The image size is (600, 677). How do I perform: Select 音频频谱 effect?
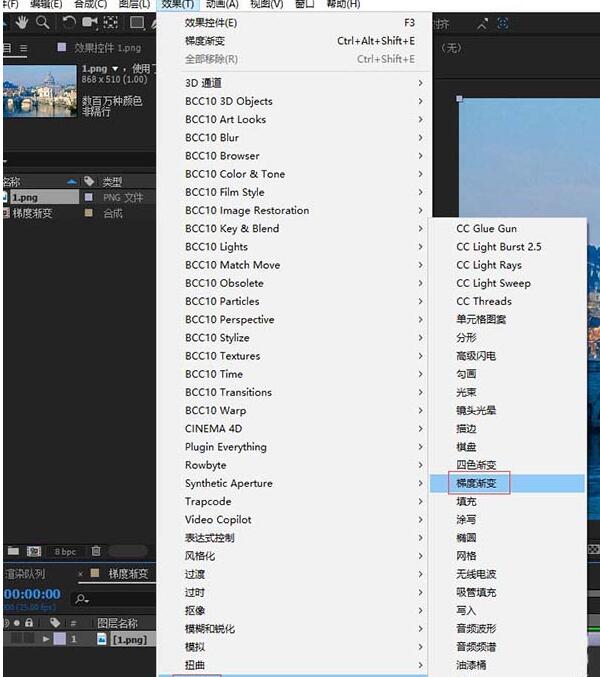click(508, 647)
